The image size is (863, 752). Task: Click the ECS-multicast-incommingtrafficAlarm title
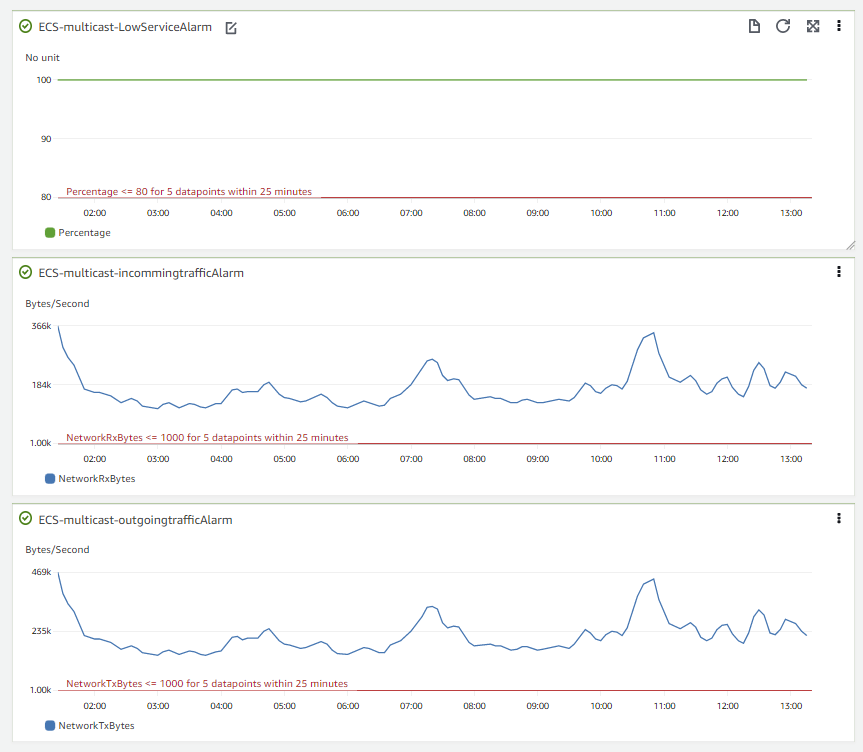pyautogui.click(x=141, y=272)
